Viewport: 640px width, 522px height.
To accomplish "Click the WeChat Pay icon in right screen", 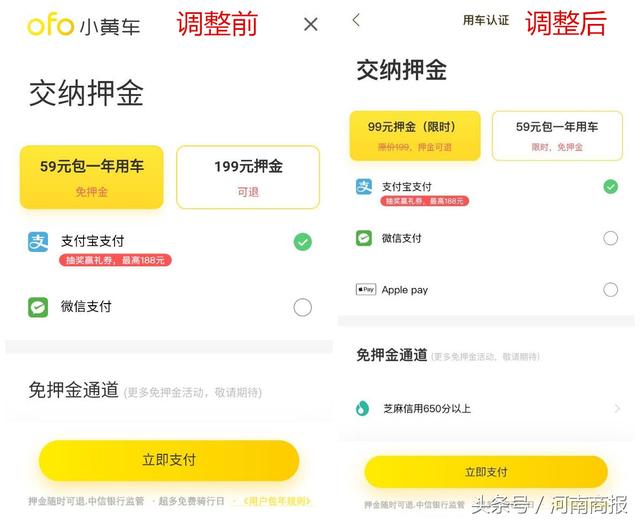I will (365, 238).
